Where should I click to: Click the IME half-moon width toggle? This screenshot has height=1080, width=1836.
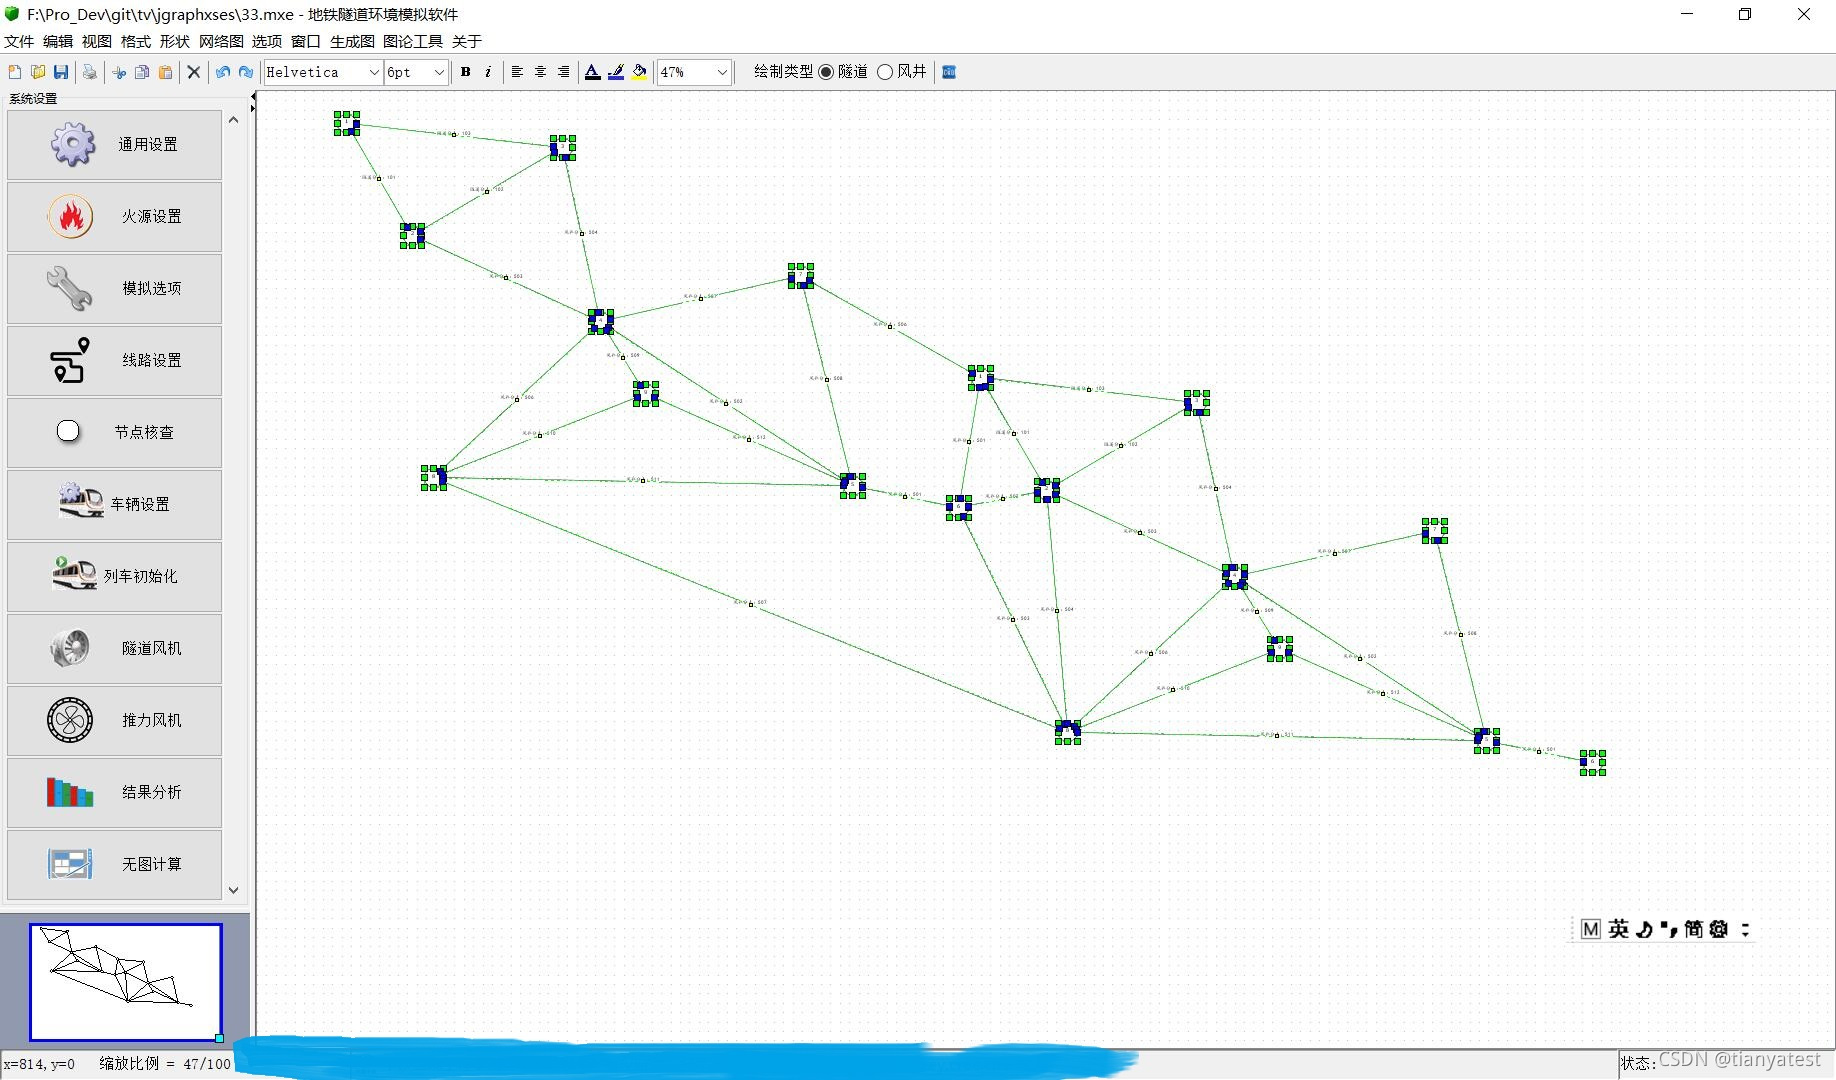tap(1644, 929)
